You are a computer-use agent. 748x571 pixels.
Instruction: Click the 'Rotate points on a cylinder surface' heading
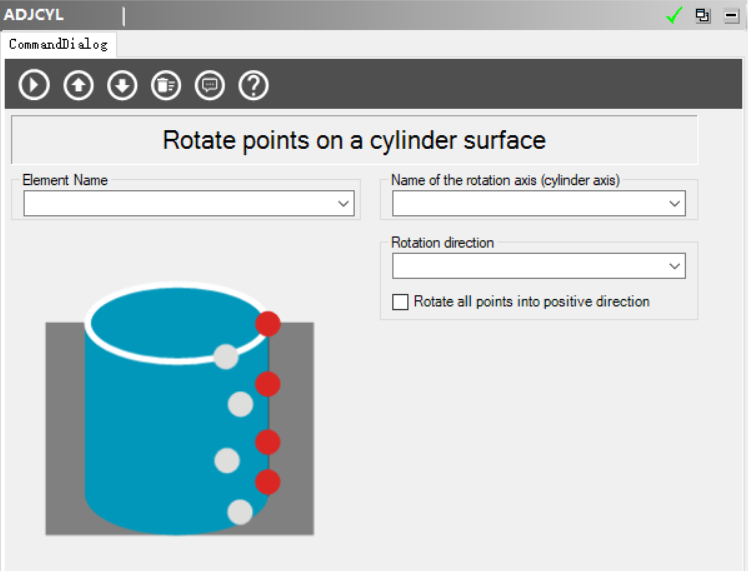[354, 140]
